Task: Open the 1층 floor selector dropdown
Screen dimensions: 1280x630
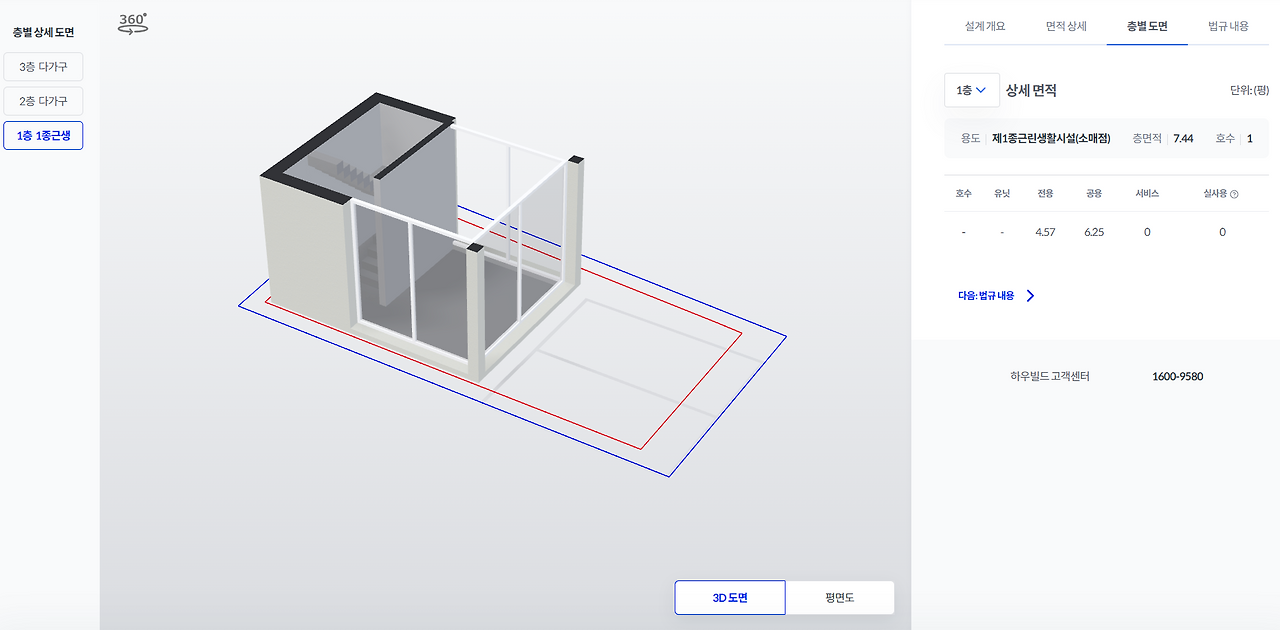Action: [x=970, y=89]
